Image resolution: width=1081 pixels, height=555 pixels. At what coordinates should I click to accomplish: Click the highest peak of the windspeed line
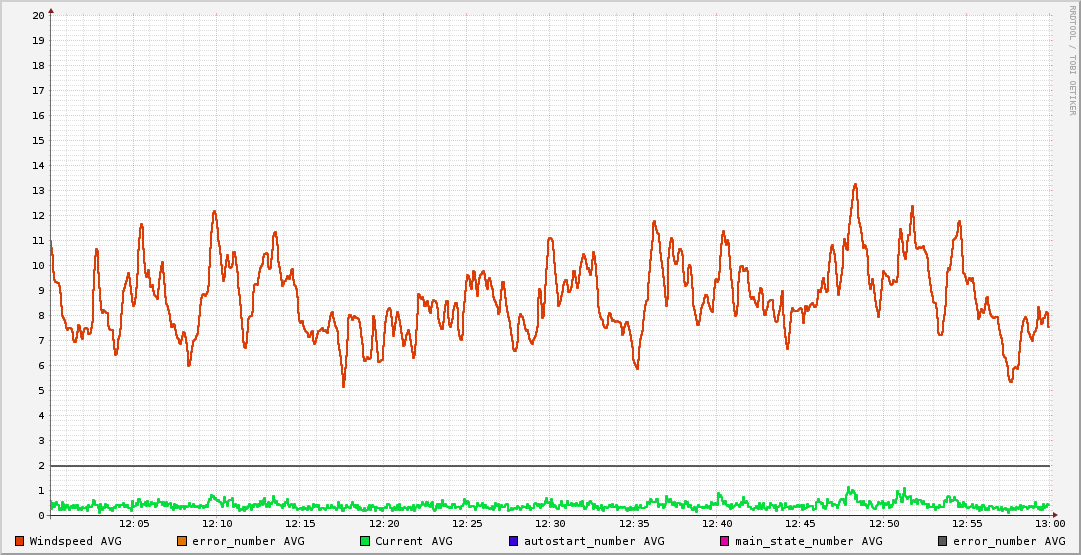(855, 185)
